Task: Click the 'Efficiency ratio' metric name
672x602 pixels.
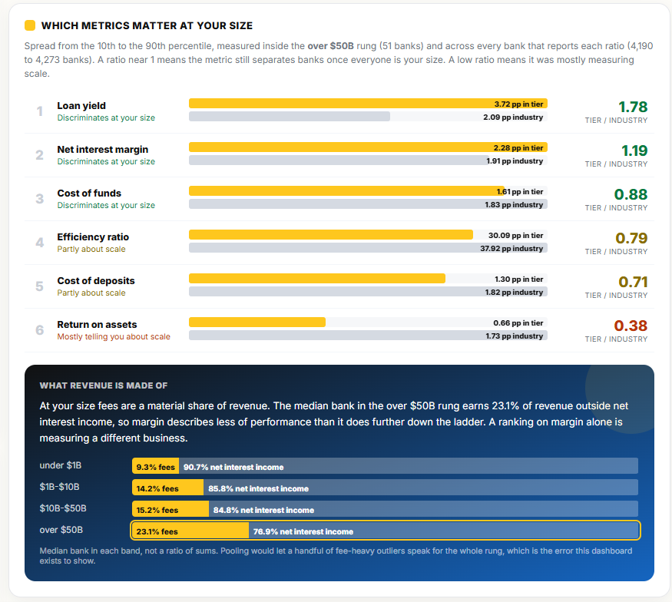Action: (93, 237)
